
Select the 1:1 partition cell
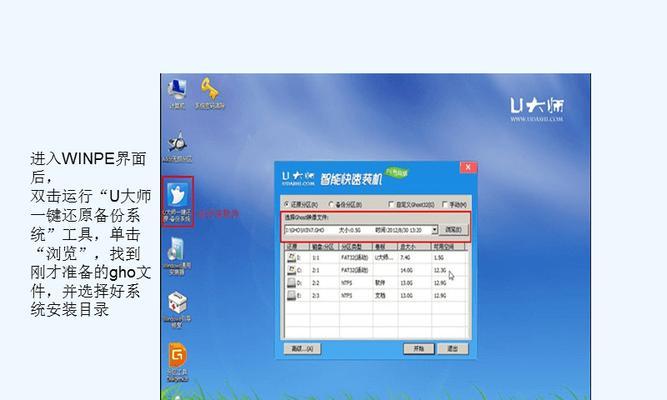(316, 258)
